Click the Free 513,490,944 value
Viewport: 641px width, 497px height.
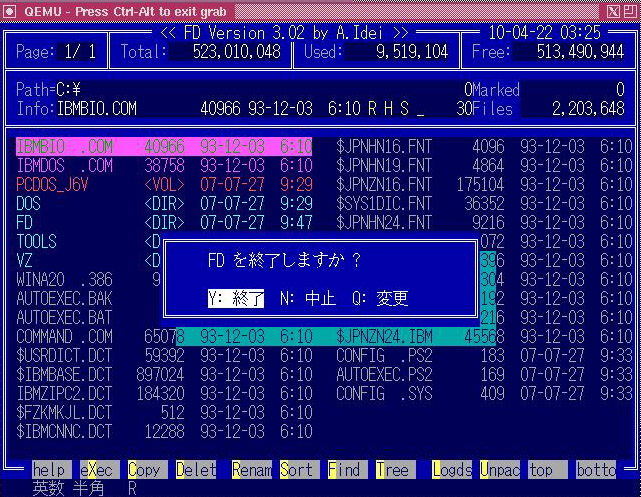pos(580,51)
